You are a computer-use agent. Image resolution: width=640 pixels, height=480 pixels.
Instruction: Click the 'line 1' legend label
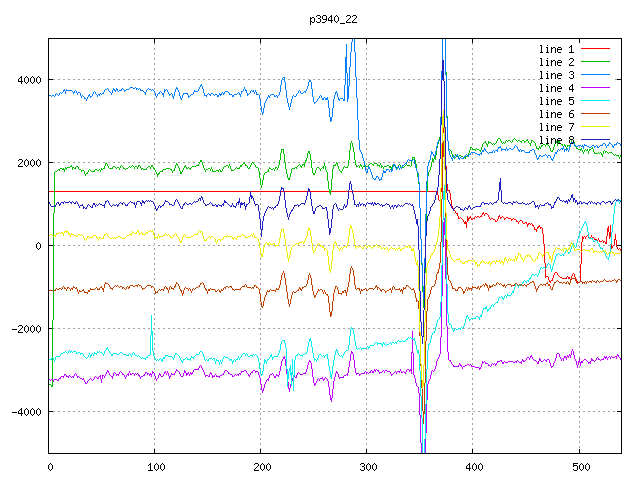556,49
